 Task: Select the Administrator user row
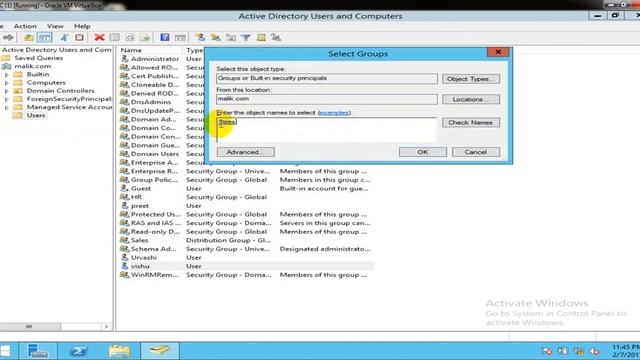[x=155, y=59]
